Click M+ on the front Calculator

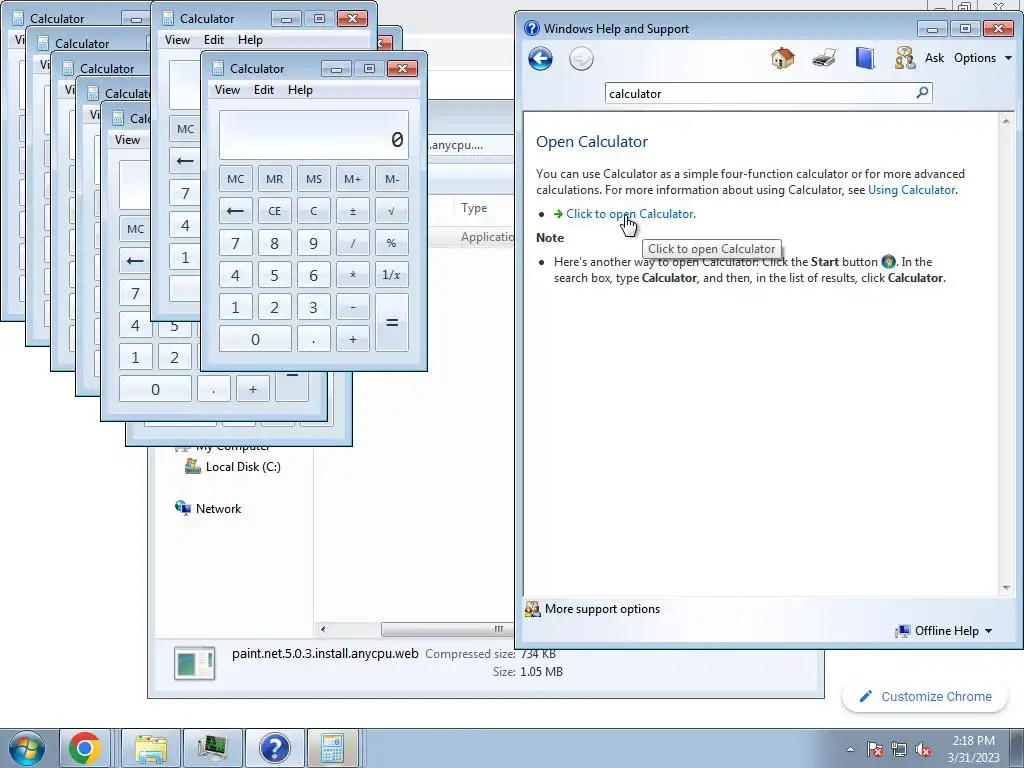(x=353, y=179)
